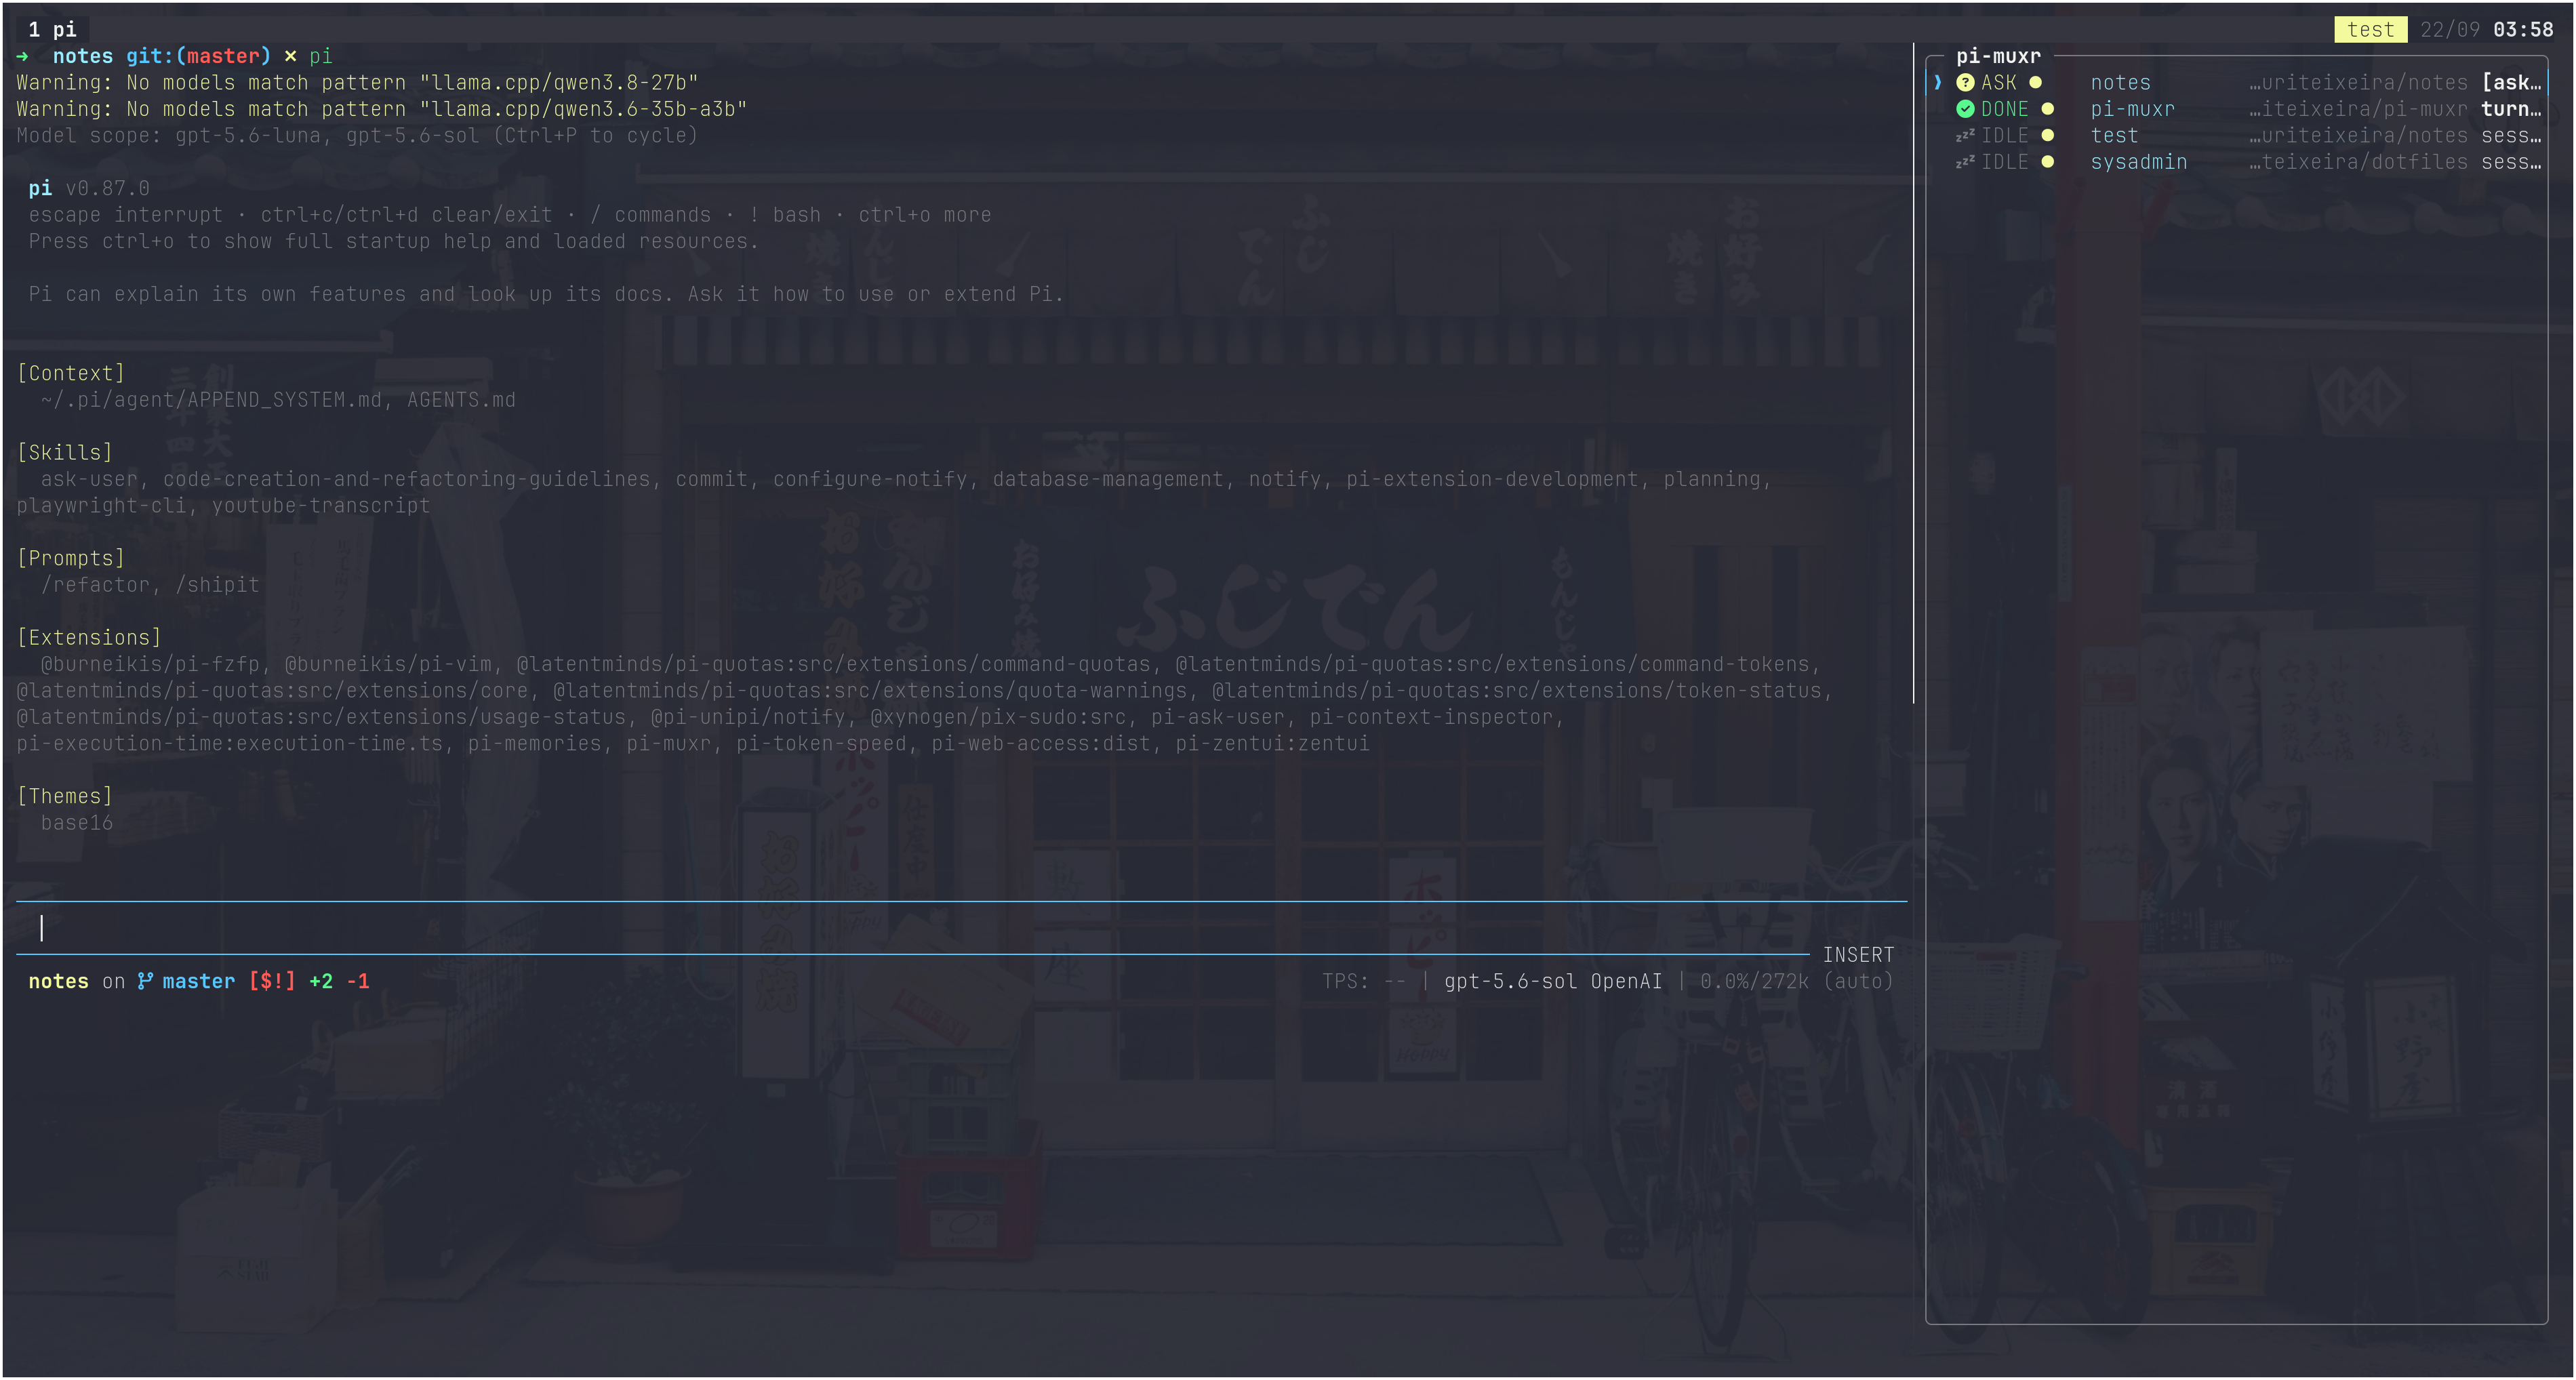The width and height of the screenshot is (2576, 1380).
Task: Select the pi-muxr session row
Action: [x=2237, y=109]
